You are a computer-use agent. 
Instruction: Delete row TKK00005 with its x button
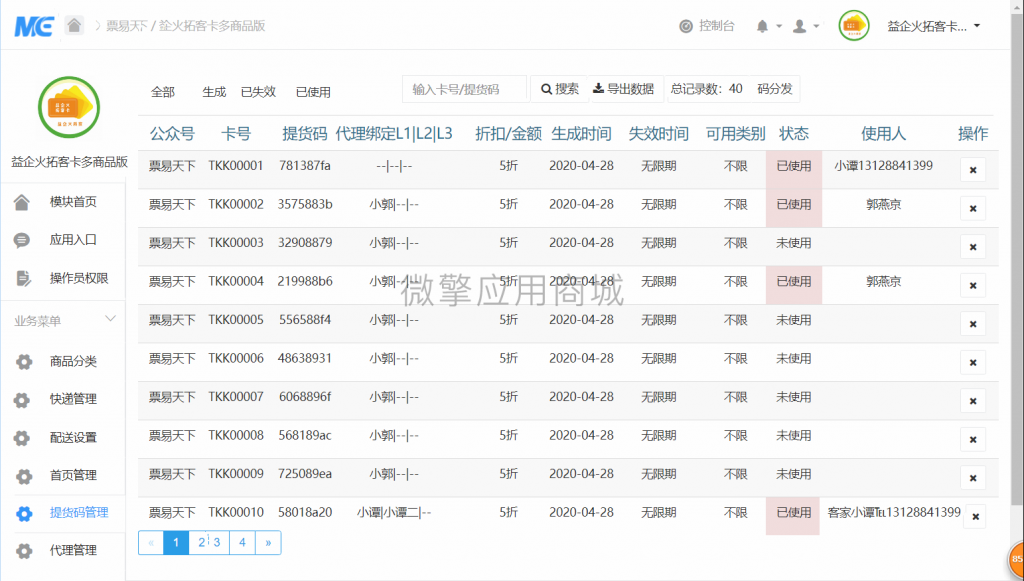[x=973, y=324]
